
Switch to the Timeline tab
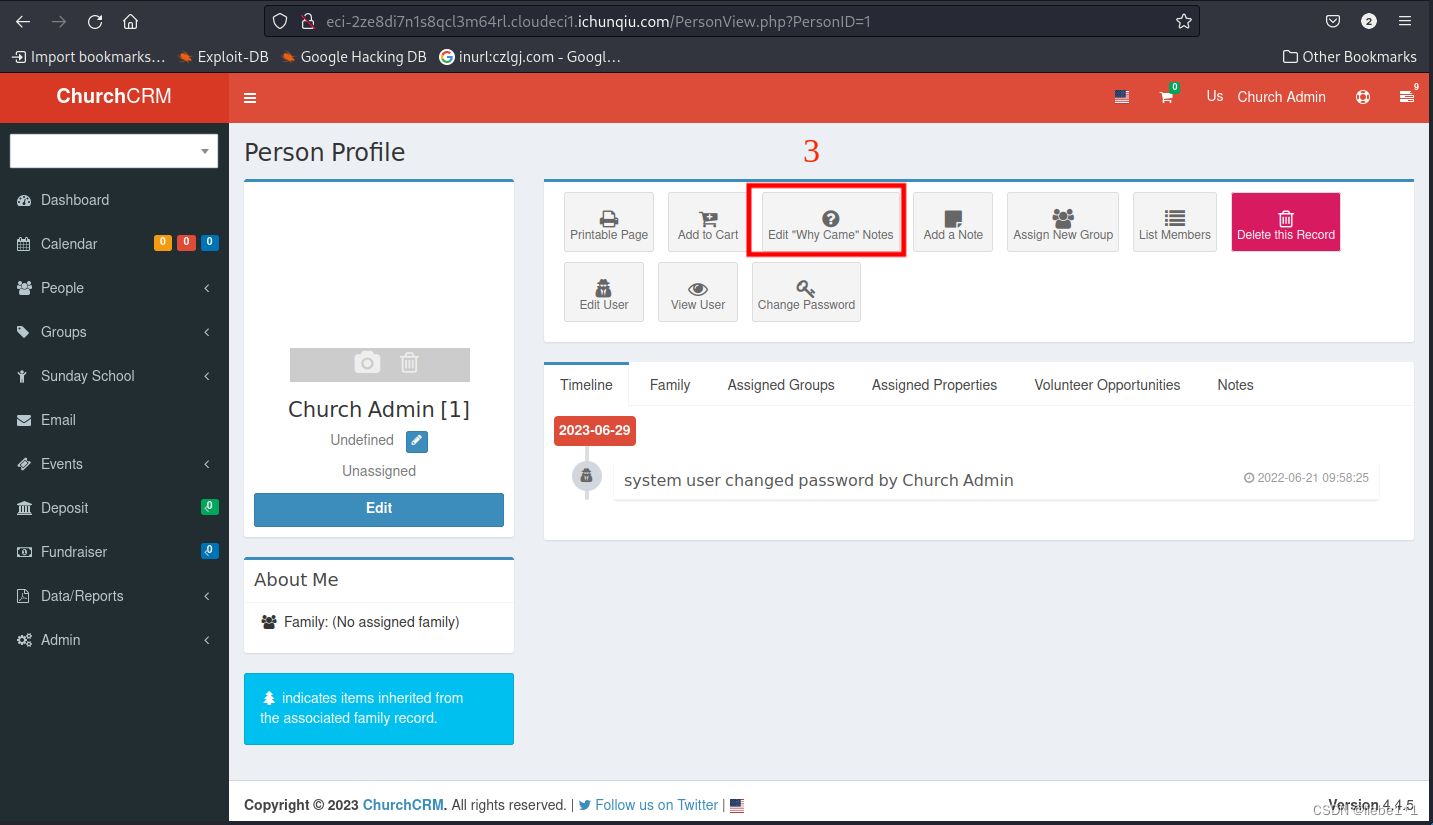[x=586, y=385]
